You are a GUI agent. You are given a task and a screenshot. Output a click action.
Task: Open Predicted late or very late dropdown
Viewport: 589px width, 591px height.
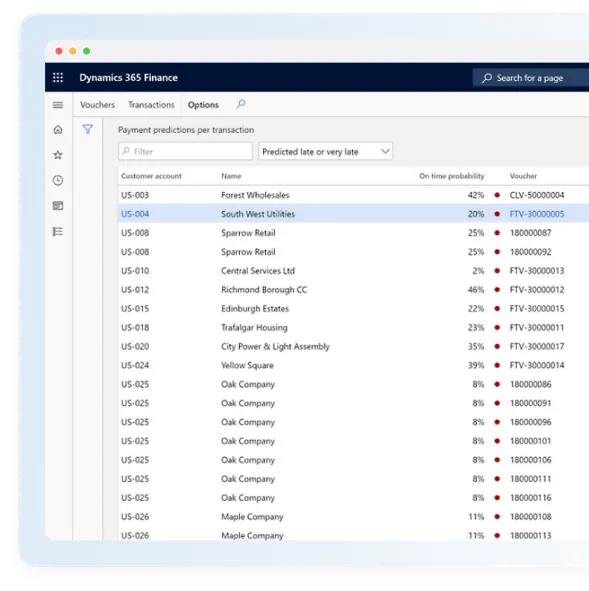point(326,152)
